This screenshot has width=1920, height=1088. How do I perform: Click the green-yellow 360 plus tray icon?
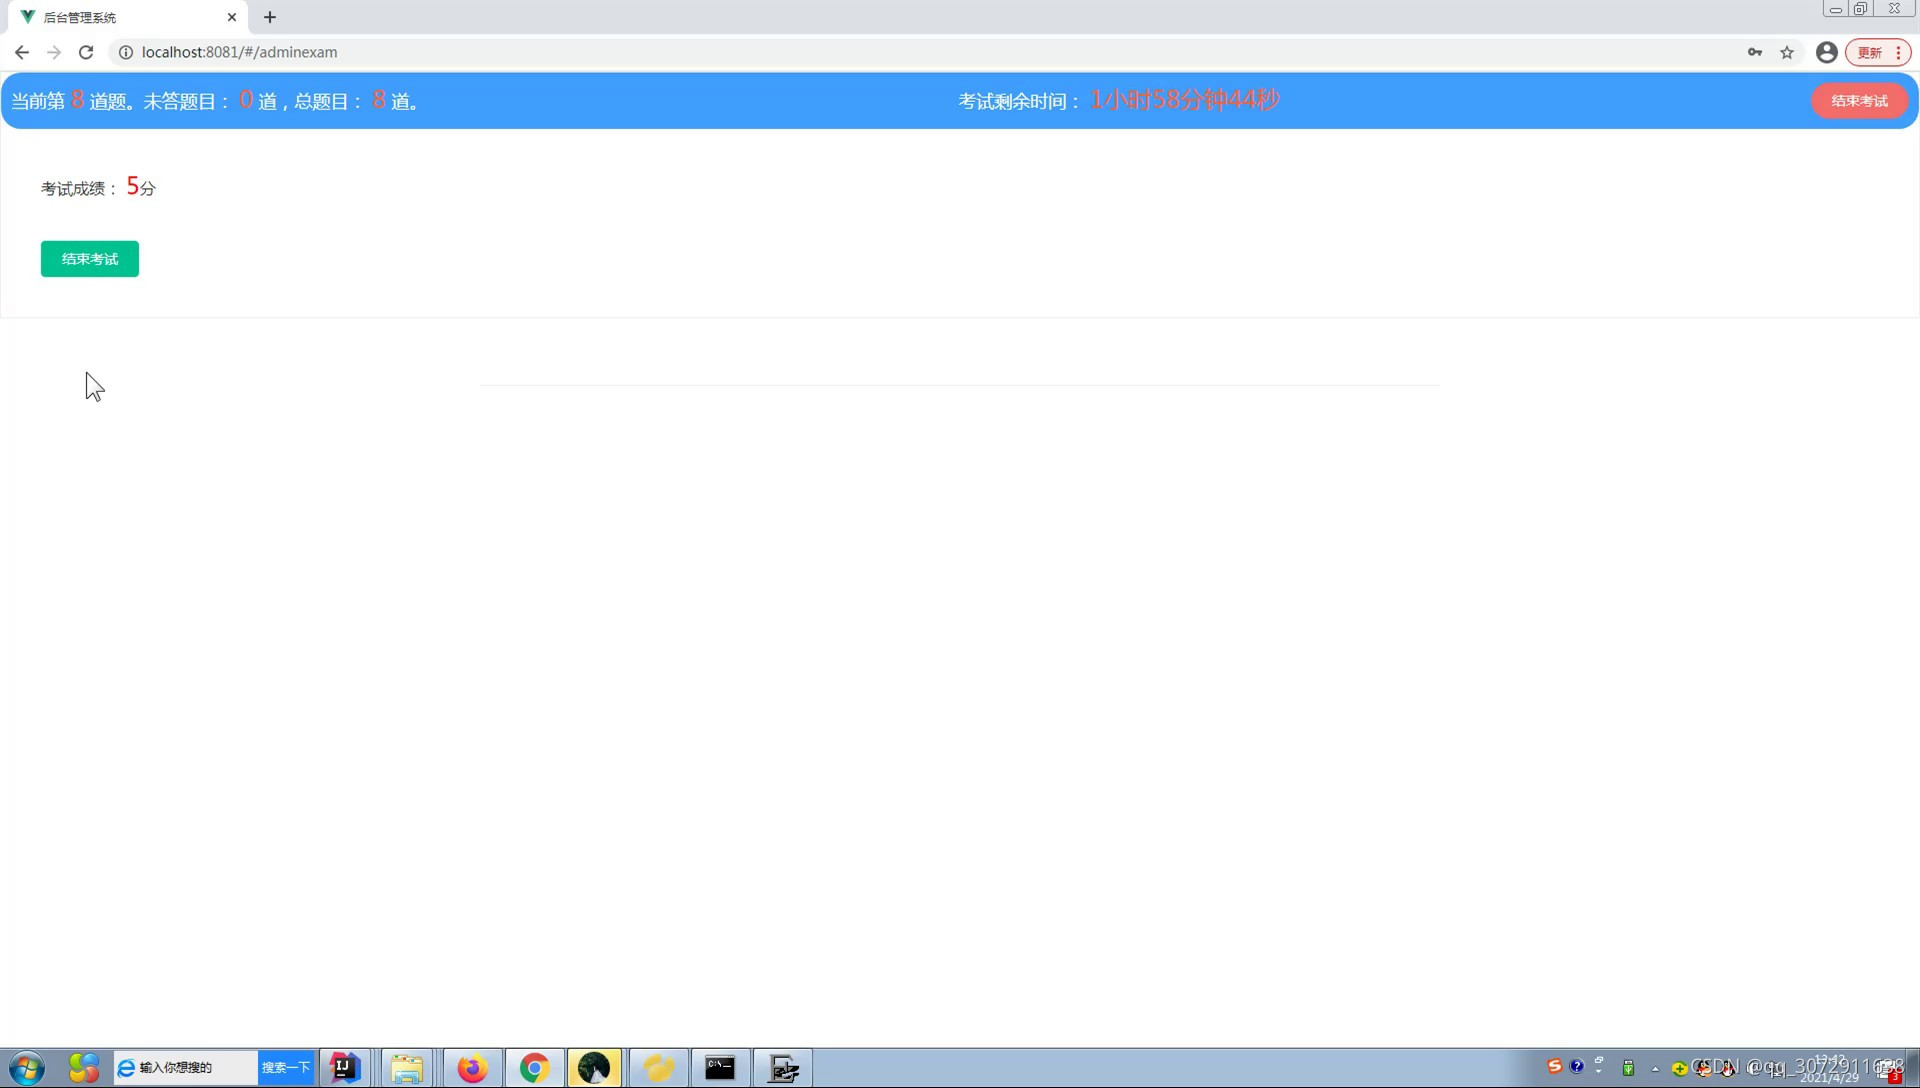1679,1069
